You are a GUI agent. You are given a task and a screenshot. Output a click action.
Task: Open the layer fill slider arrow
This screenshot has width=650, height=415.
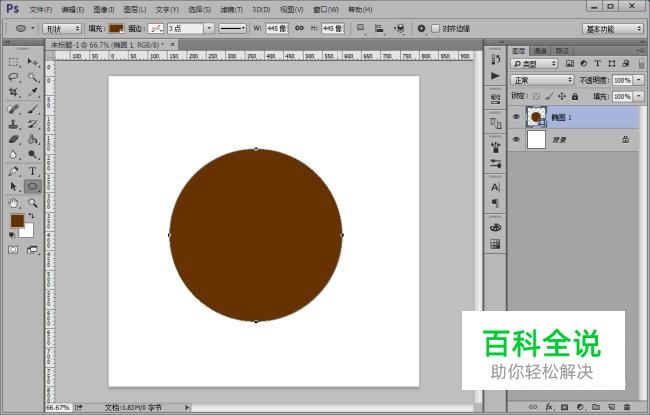coord(639,96)
